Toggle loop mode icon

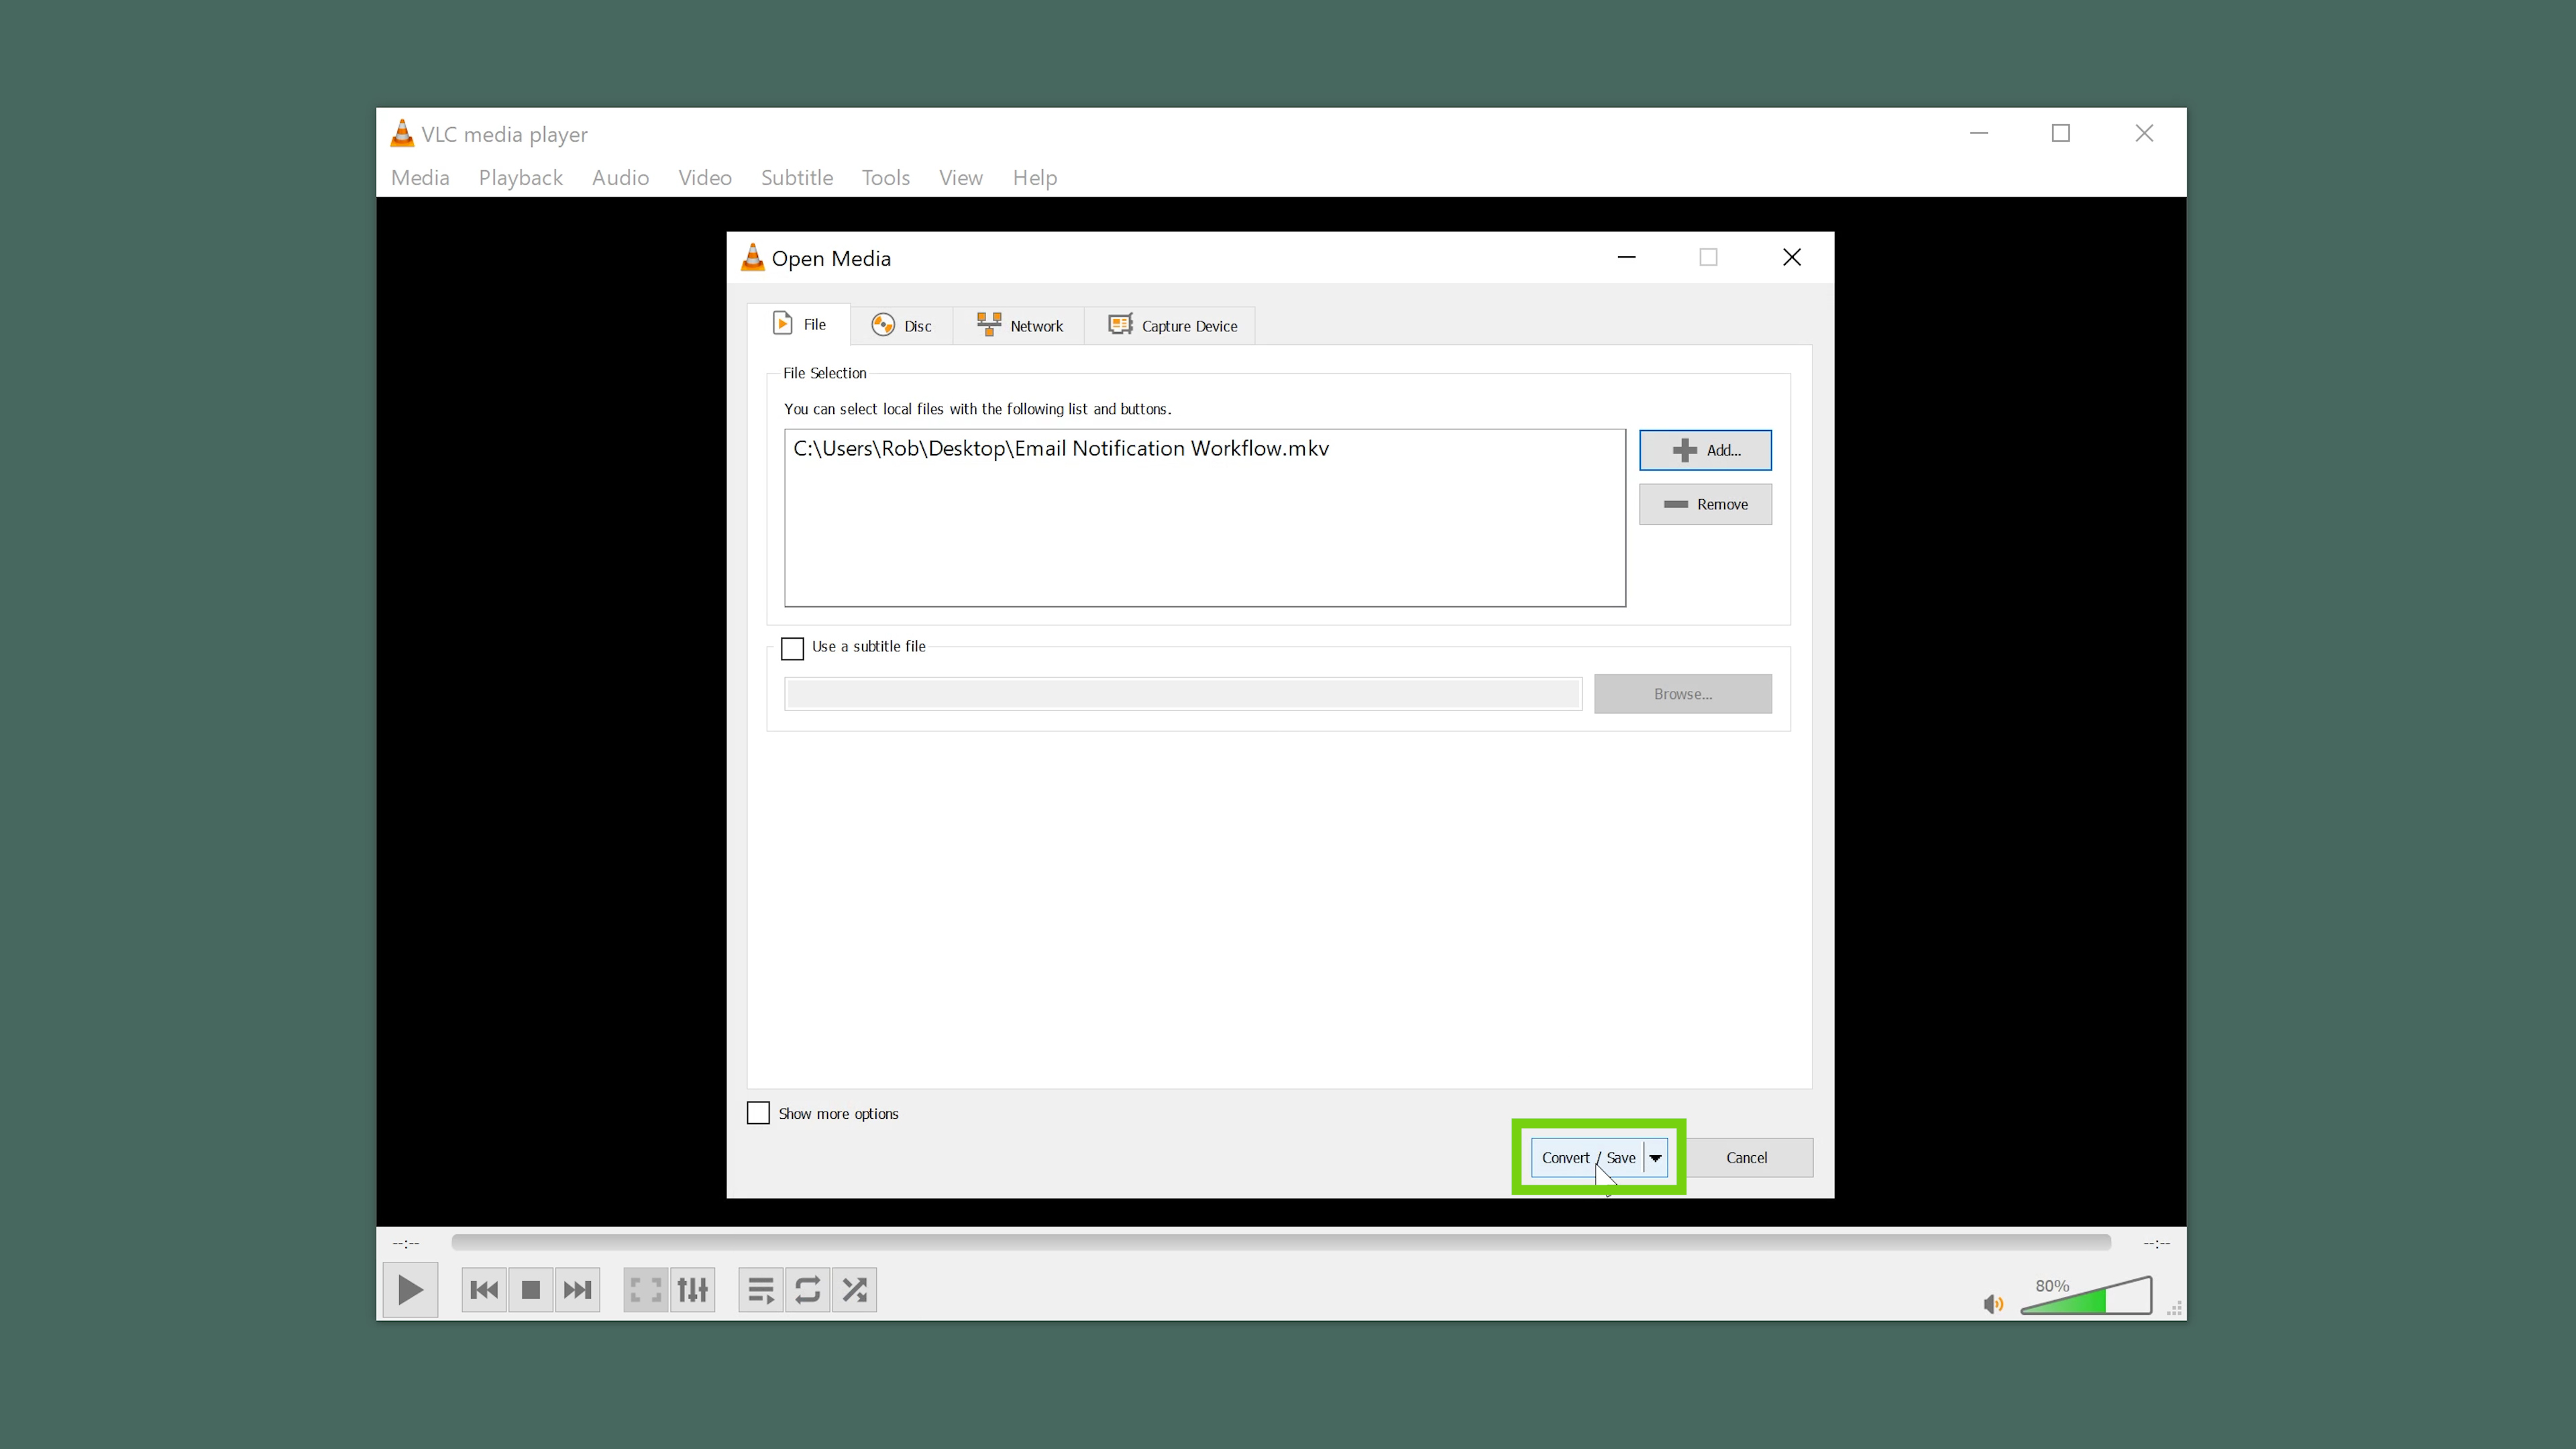[x=808, y=1290]
